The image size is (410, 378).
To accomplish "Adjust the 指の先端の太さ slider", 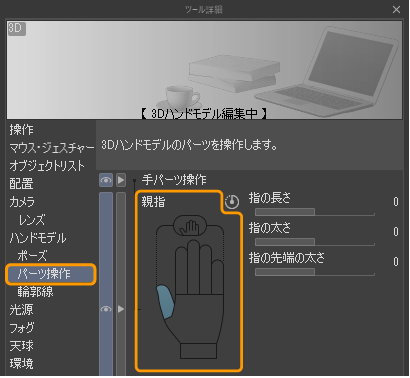I will pyautogui.click(x=315, y=272).
